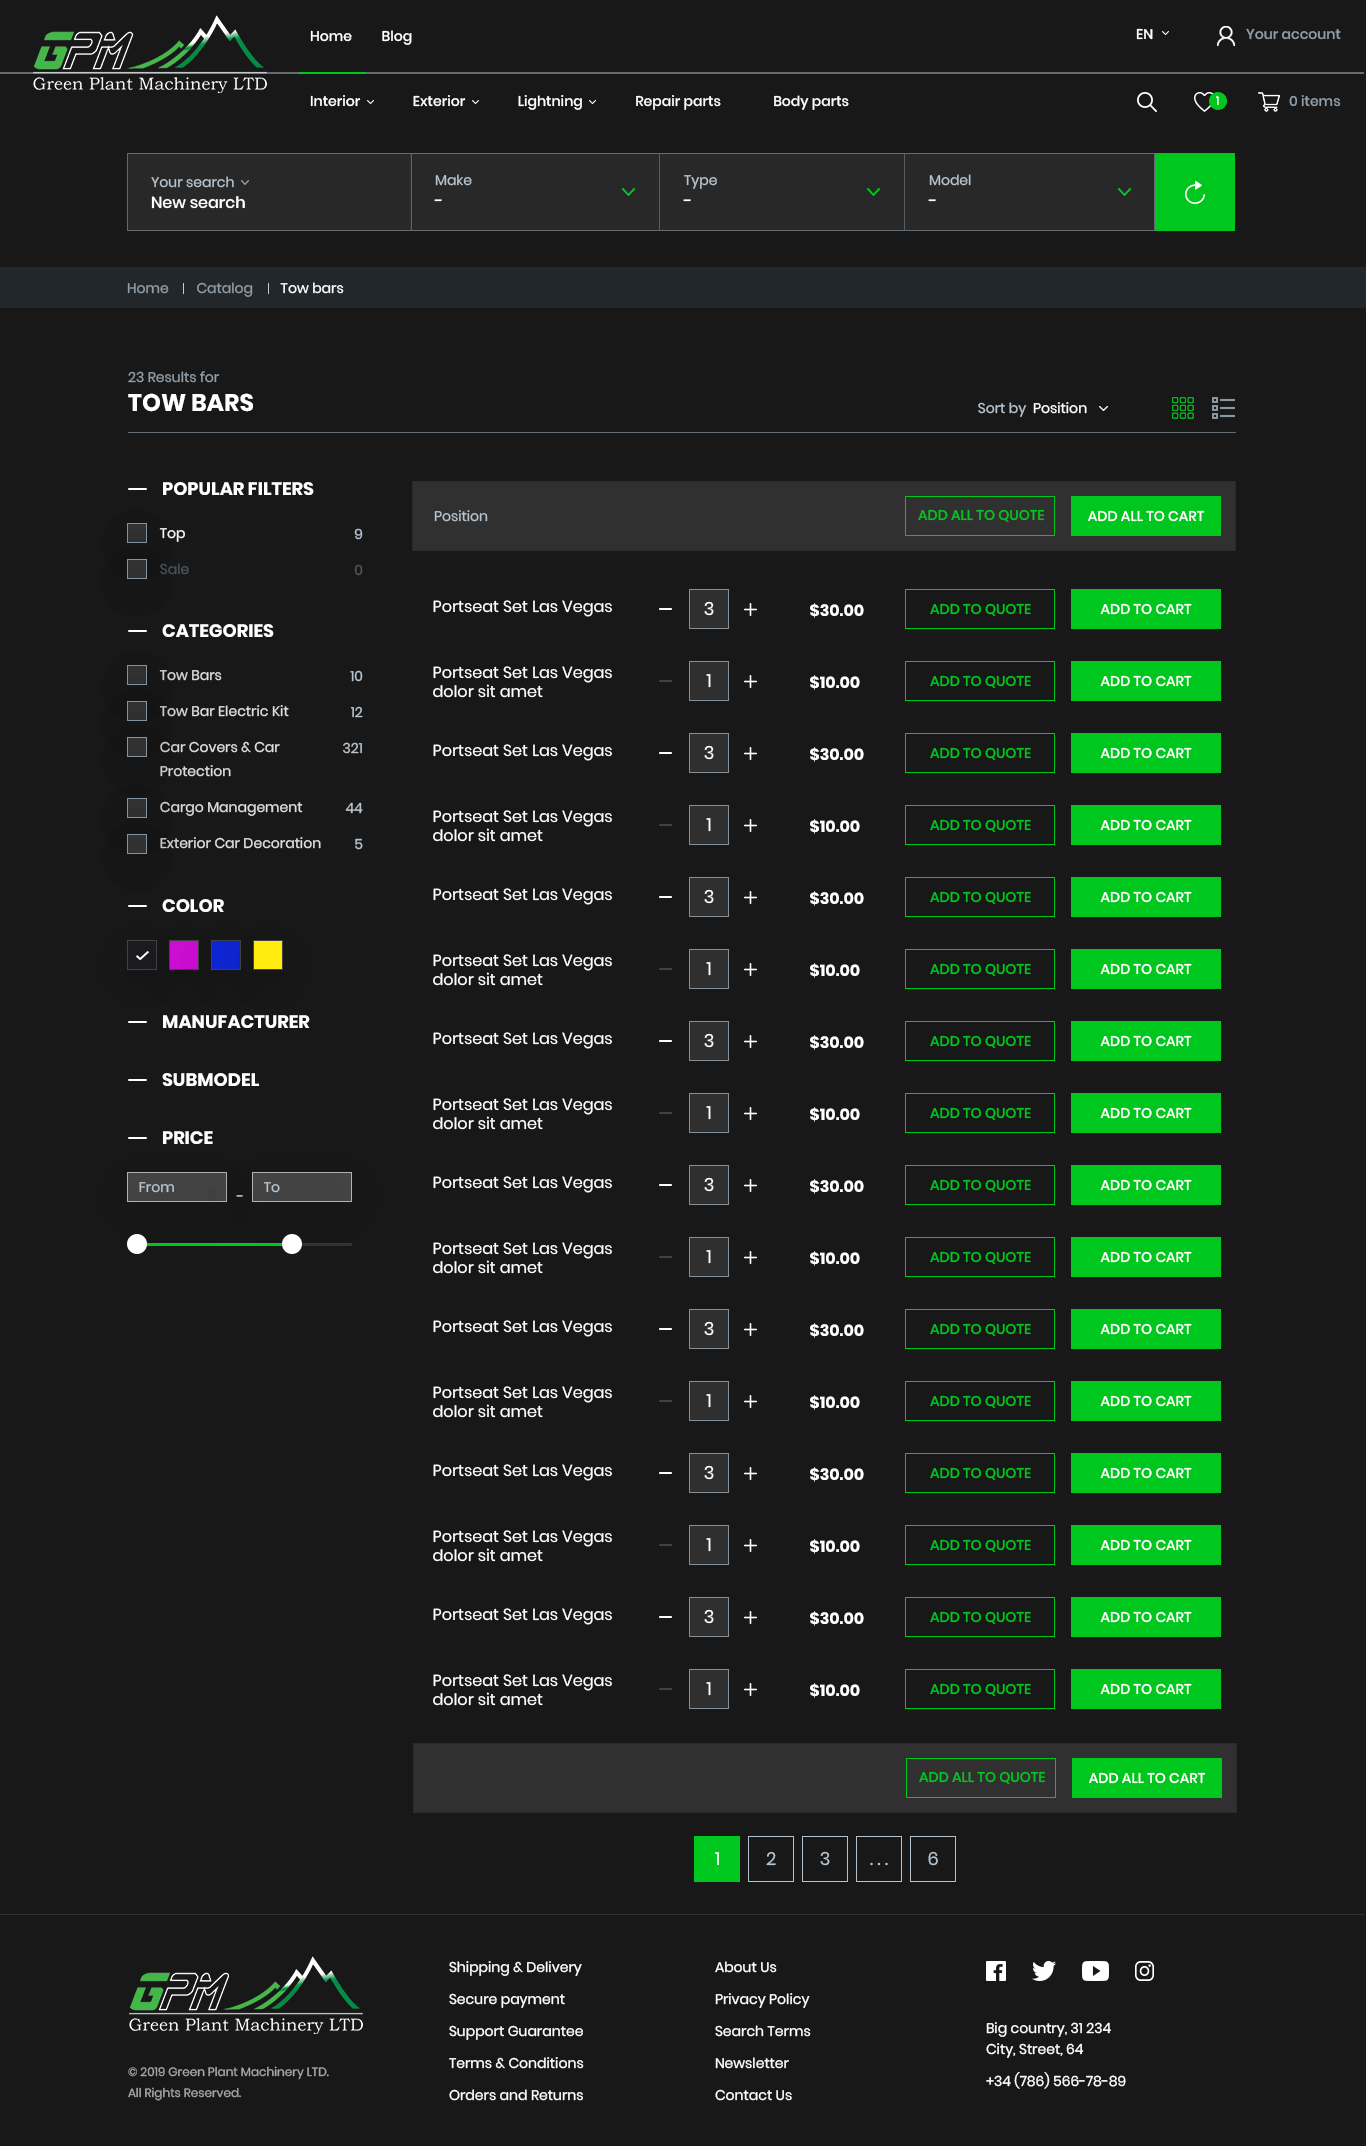Go to the Blog page
This screenshot has height=2146, width=1366.
coord(397,36)
